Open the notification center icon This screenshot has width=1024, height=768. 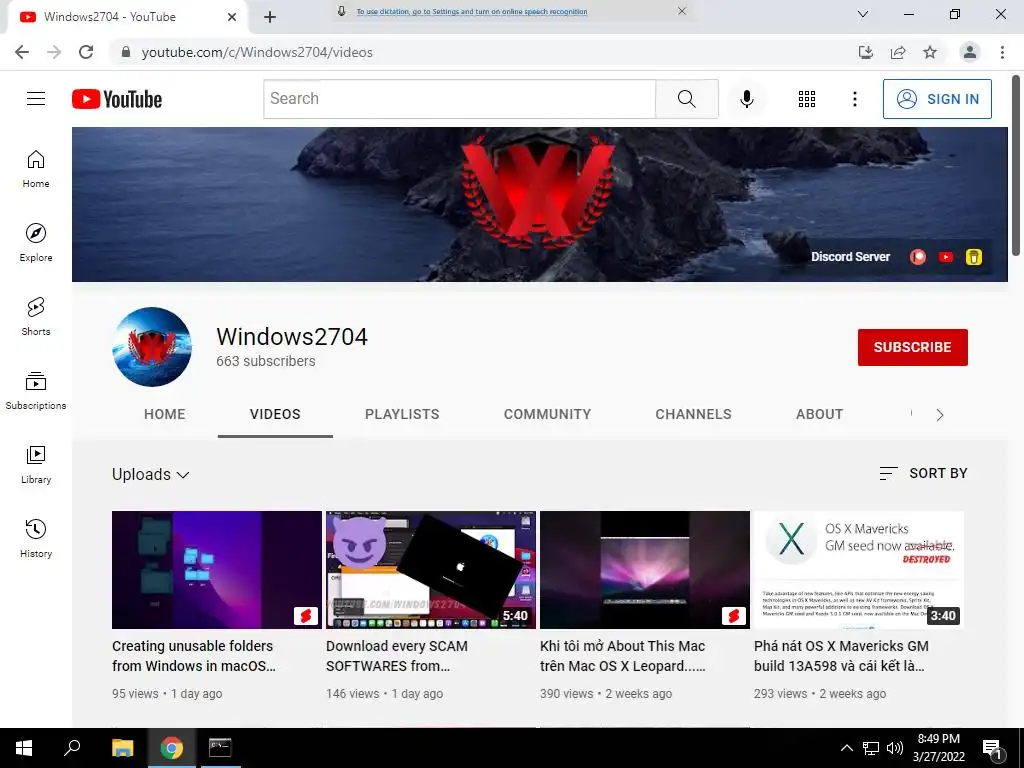pos(992,749)
